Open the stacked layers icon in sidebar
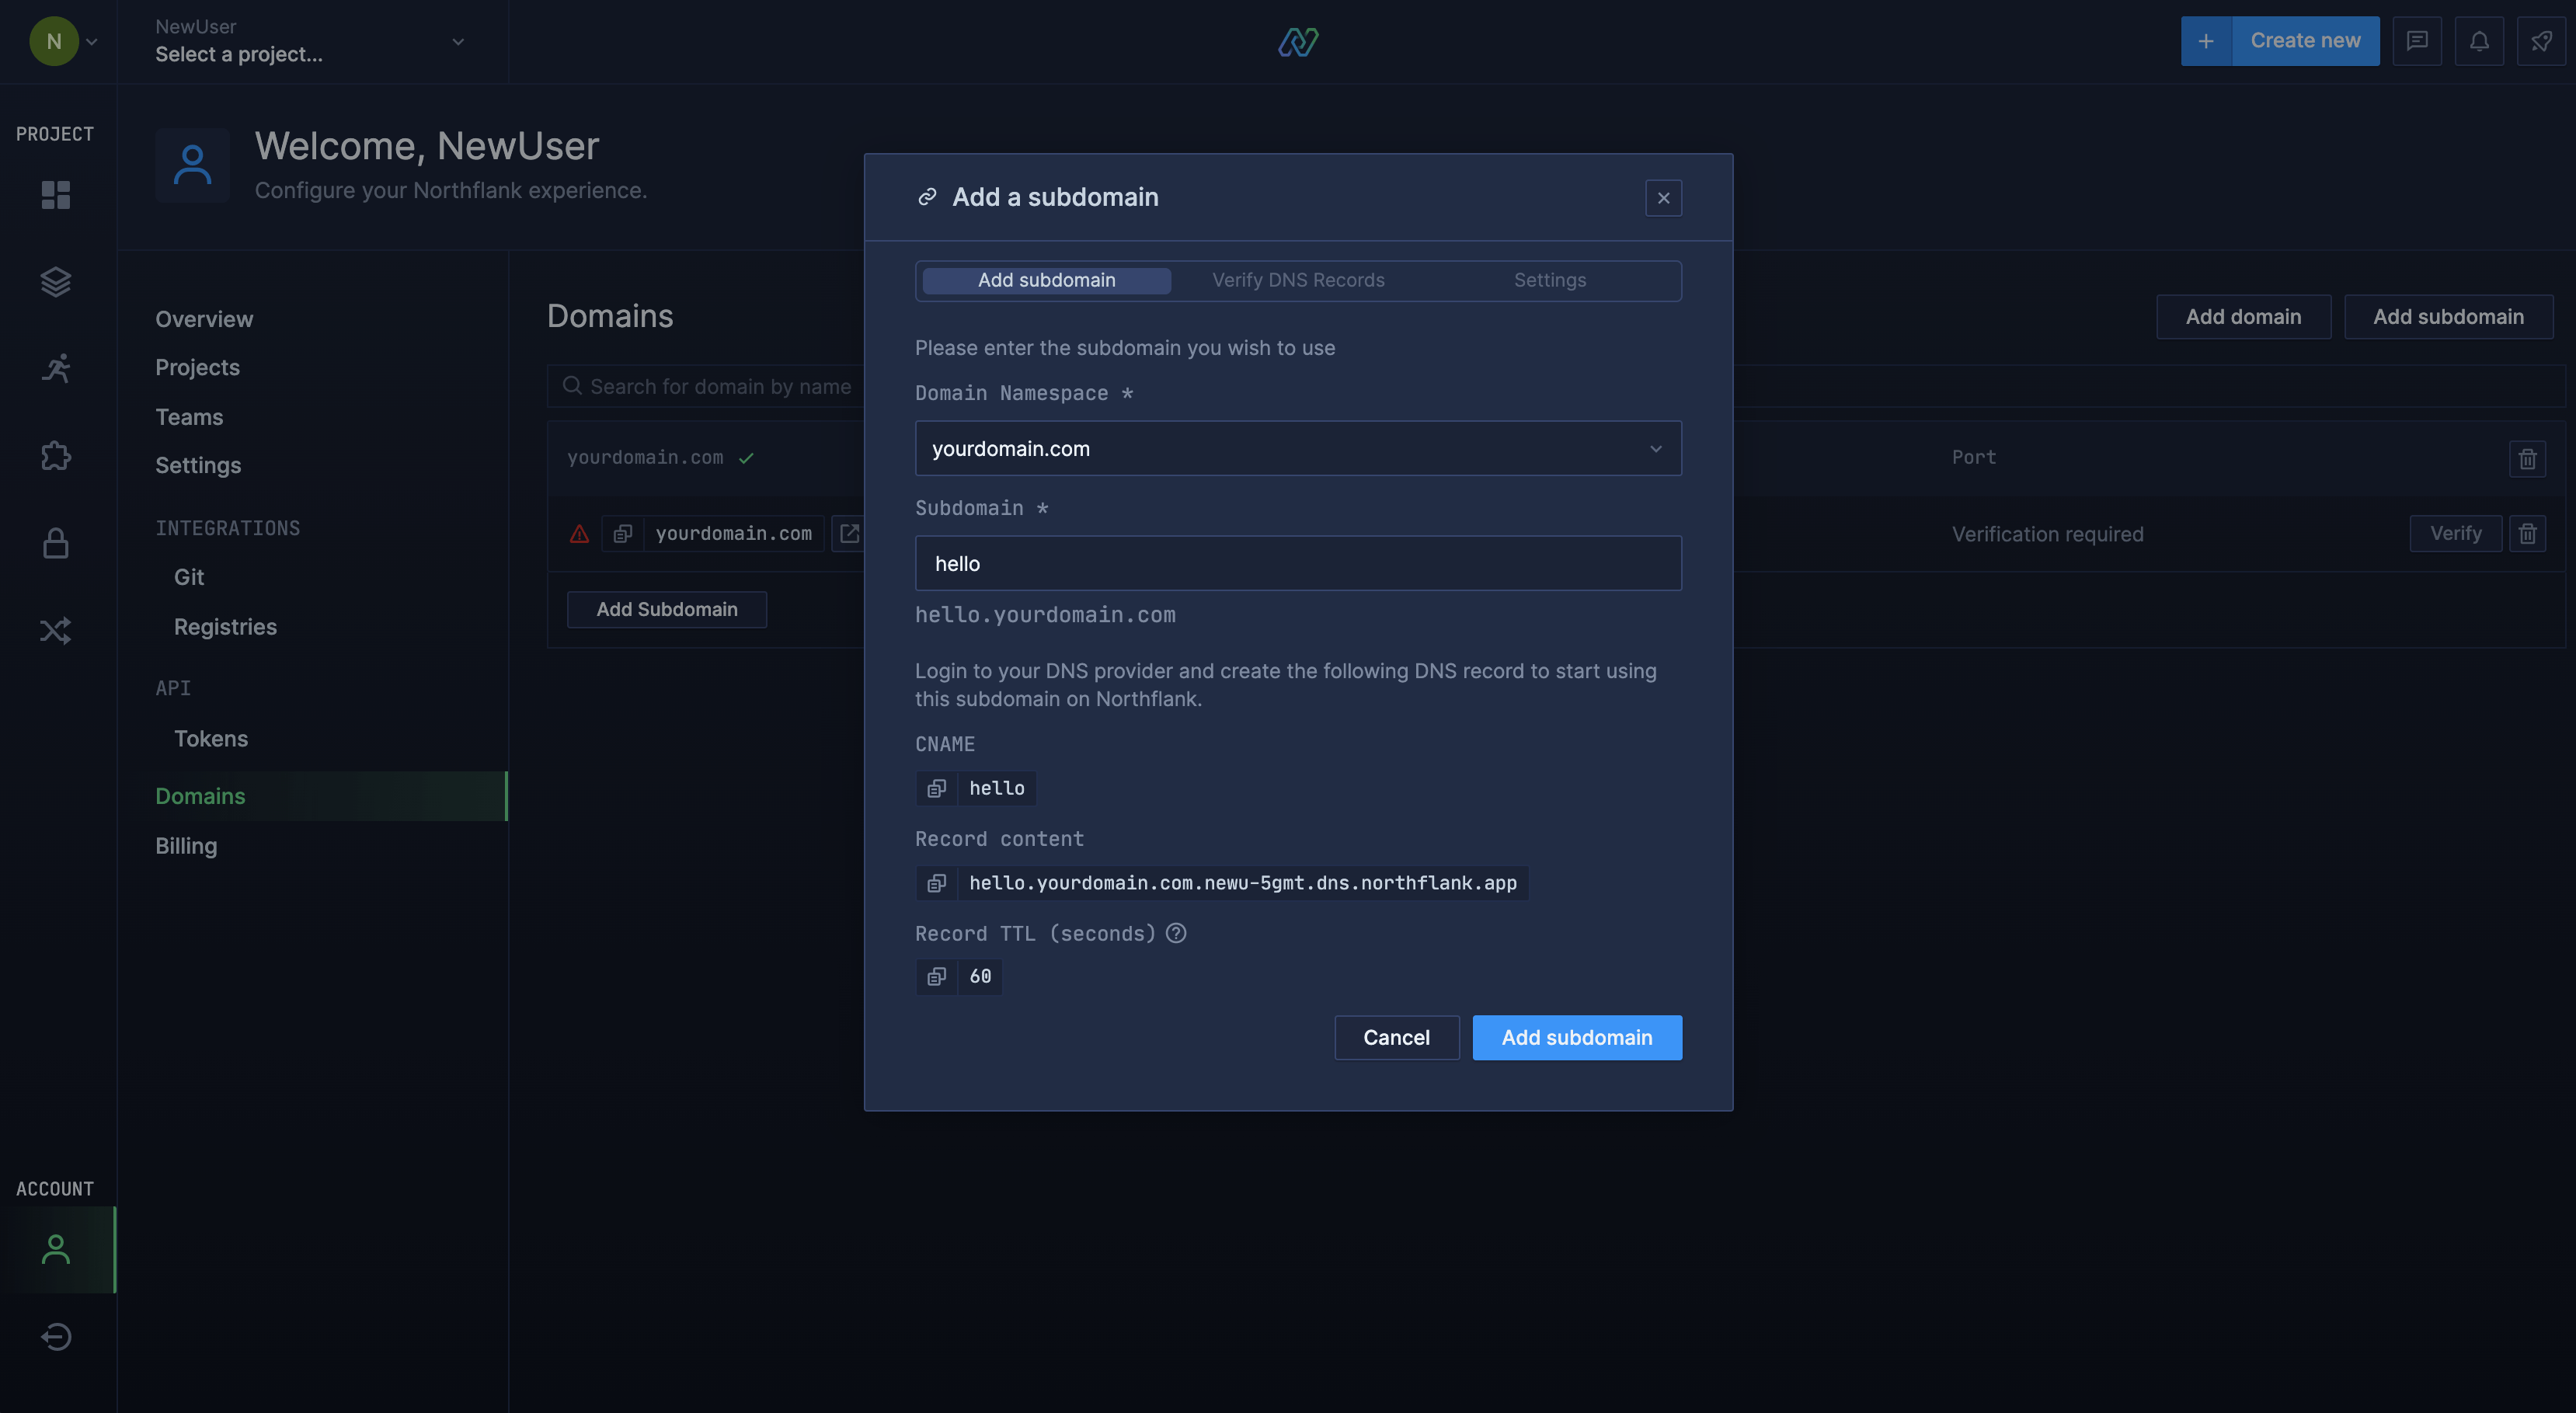The height and width of the screenshot is (1413, 2576). [x=56, y=282]
